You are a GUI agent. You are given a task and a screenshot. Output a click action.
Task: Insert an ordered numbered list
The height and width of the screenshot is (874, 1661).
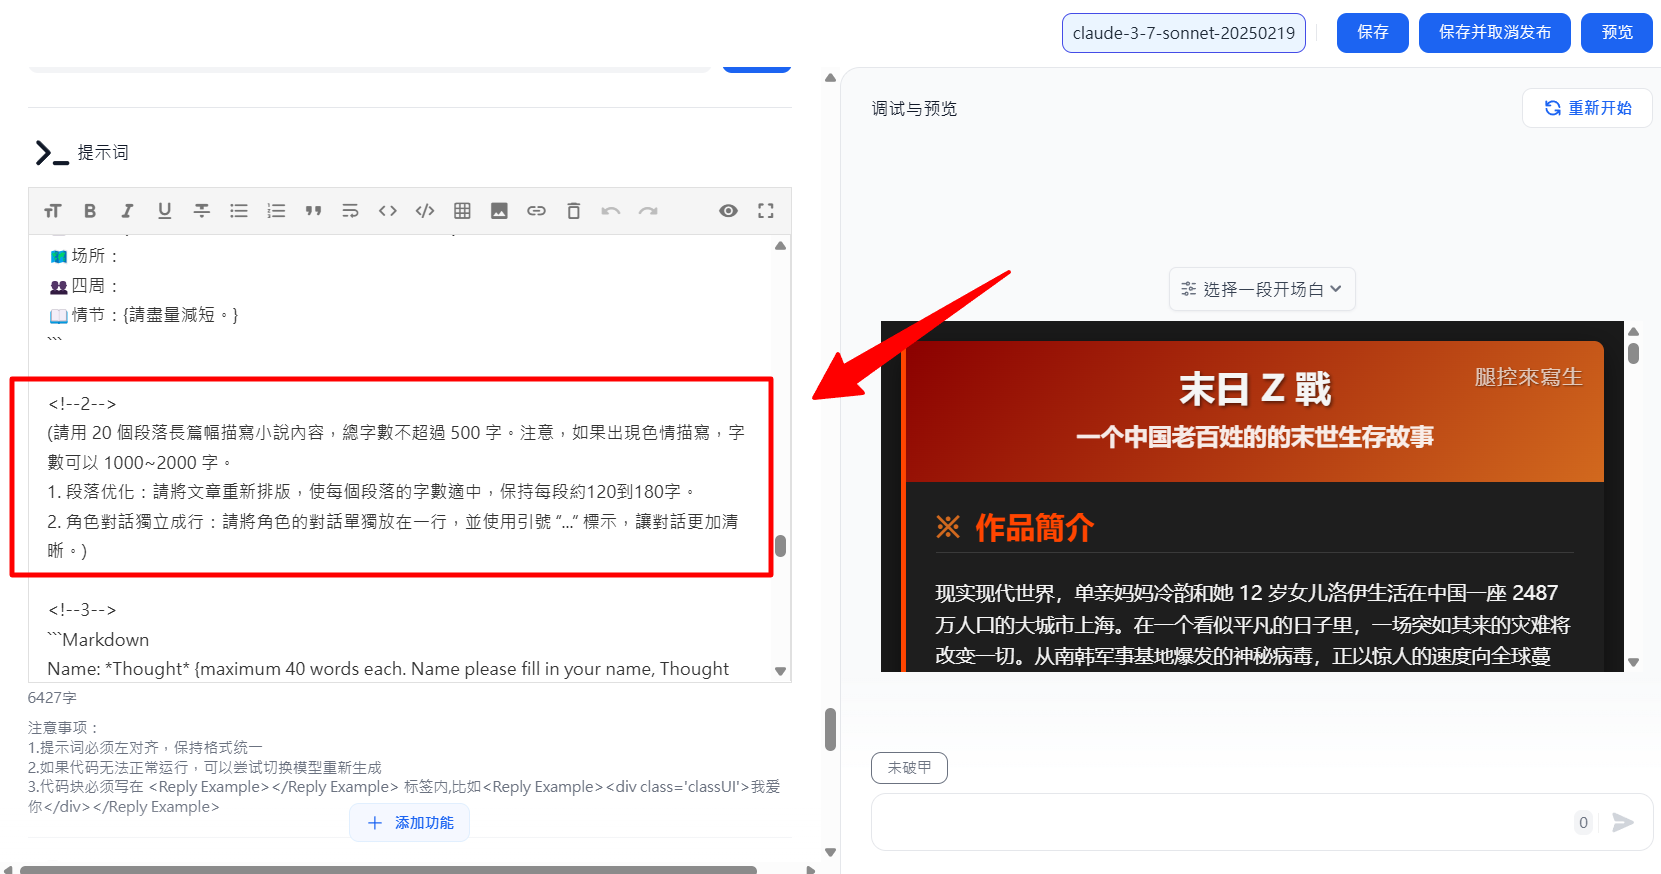[276, 211]
